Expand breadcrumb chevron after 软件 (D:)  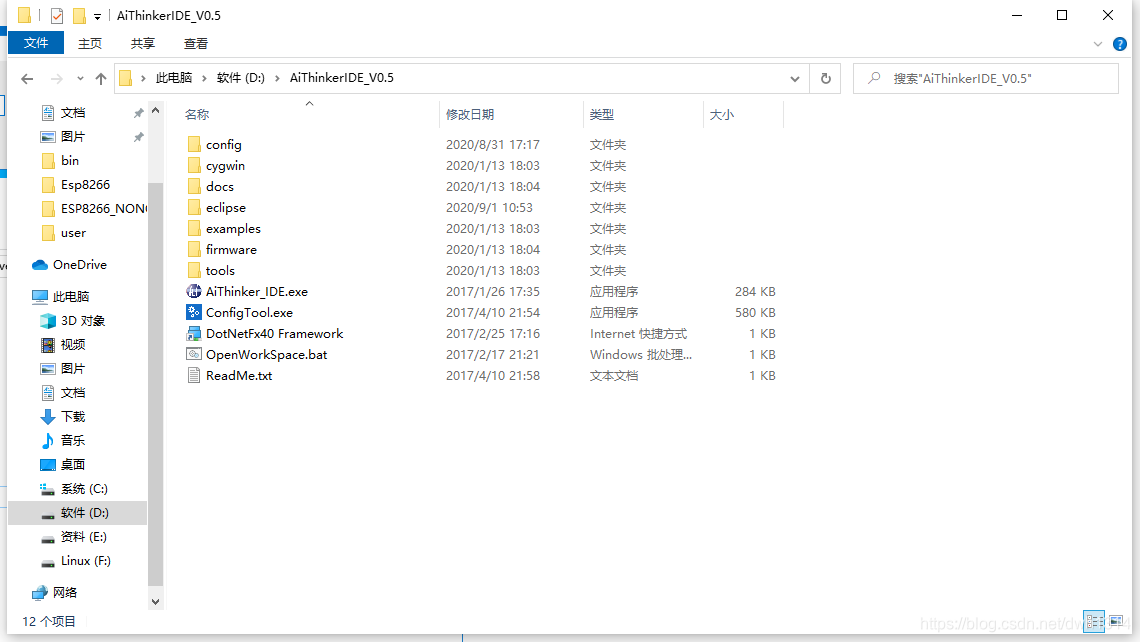[277, 78]
